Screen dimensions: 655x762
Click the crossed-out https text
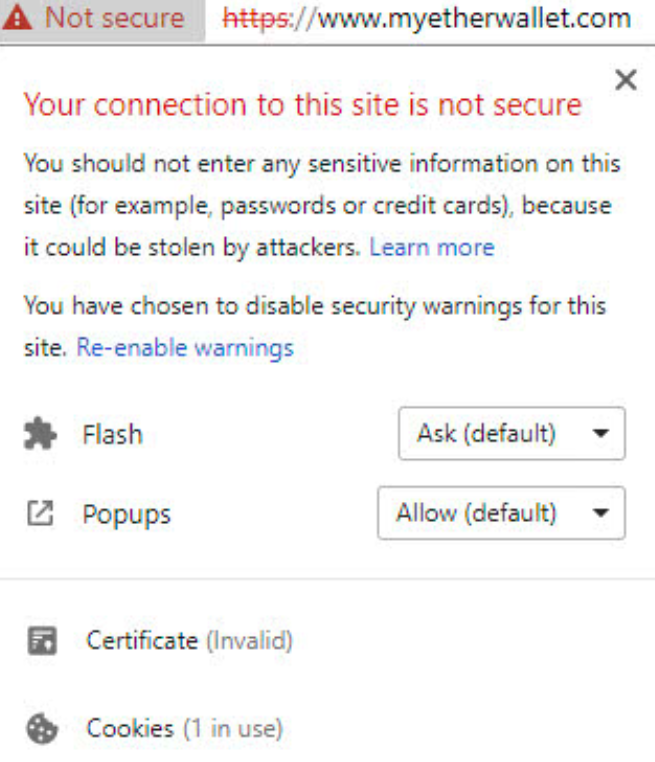tap(256, 19)
